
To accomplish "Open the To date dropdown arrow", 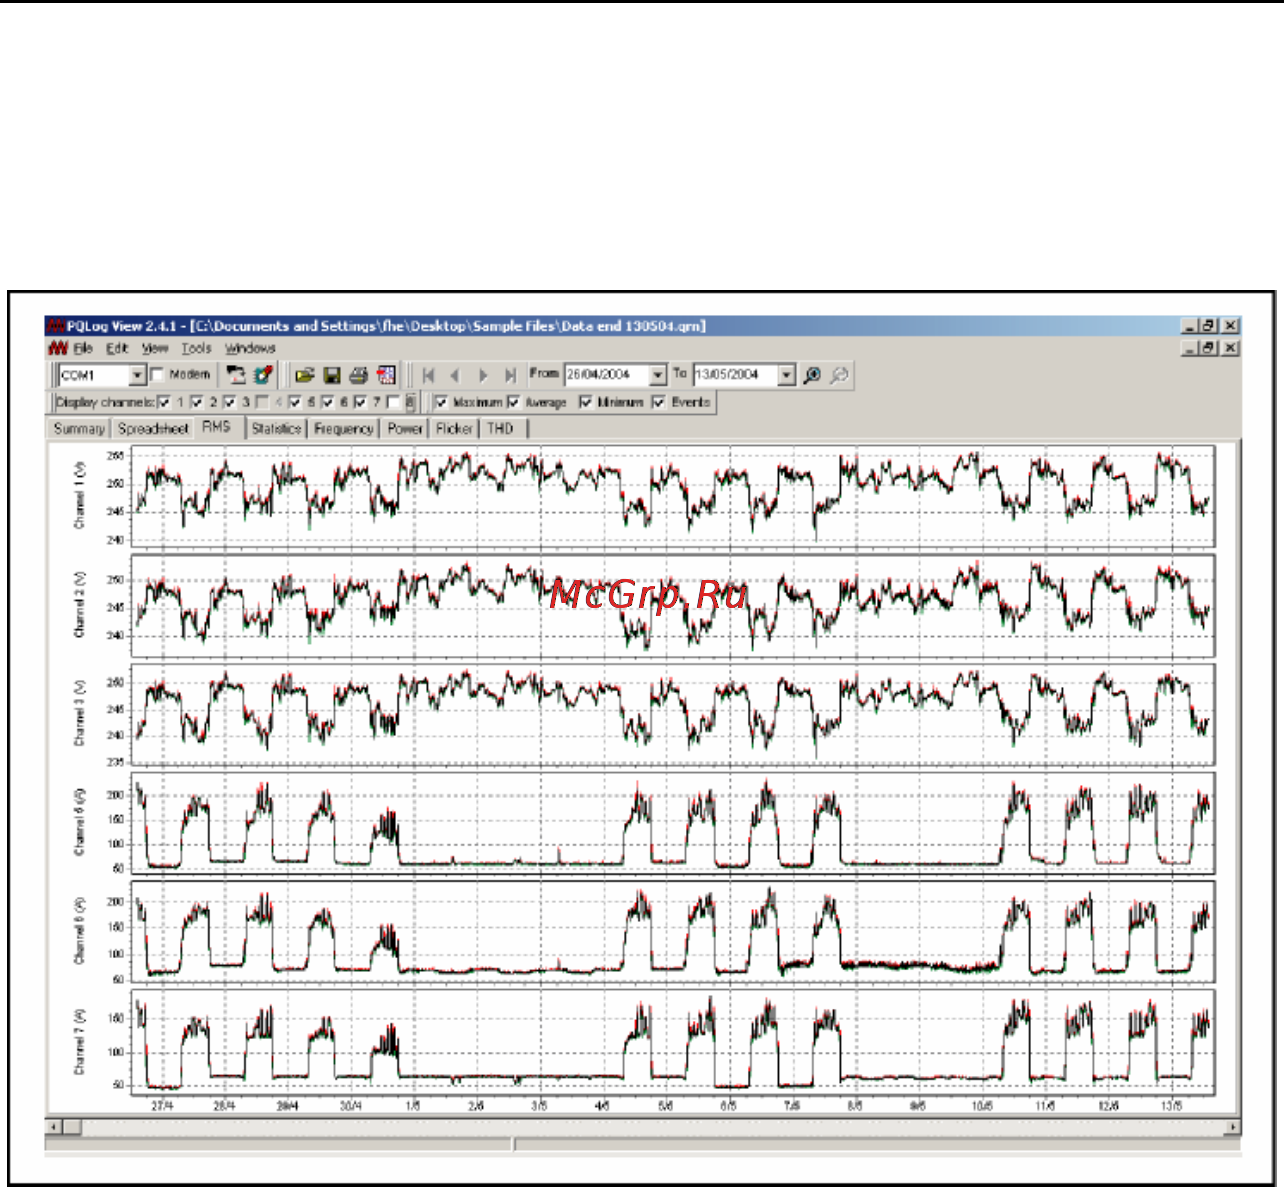I will point(787,375).
